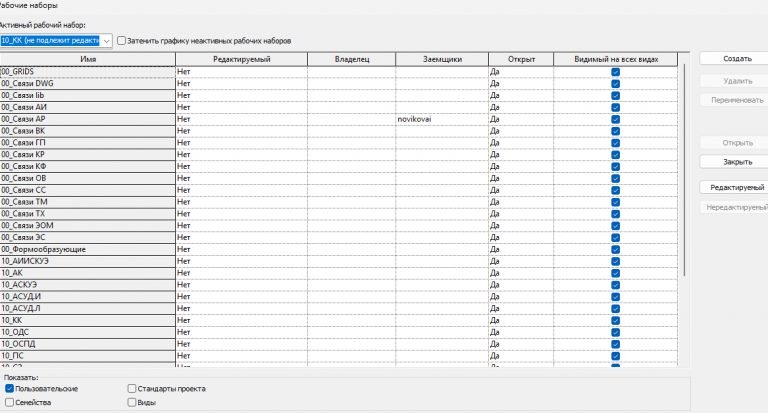
Task: Click the Владелец column header
Action: point(352,59)
